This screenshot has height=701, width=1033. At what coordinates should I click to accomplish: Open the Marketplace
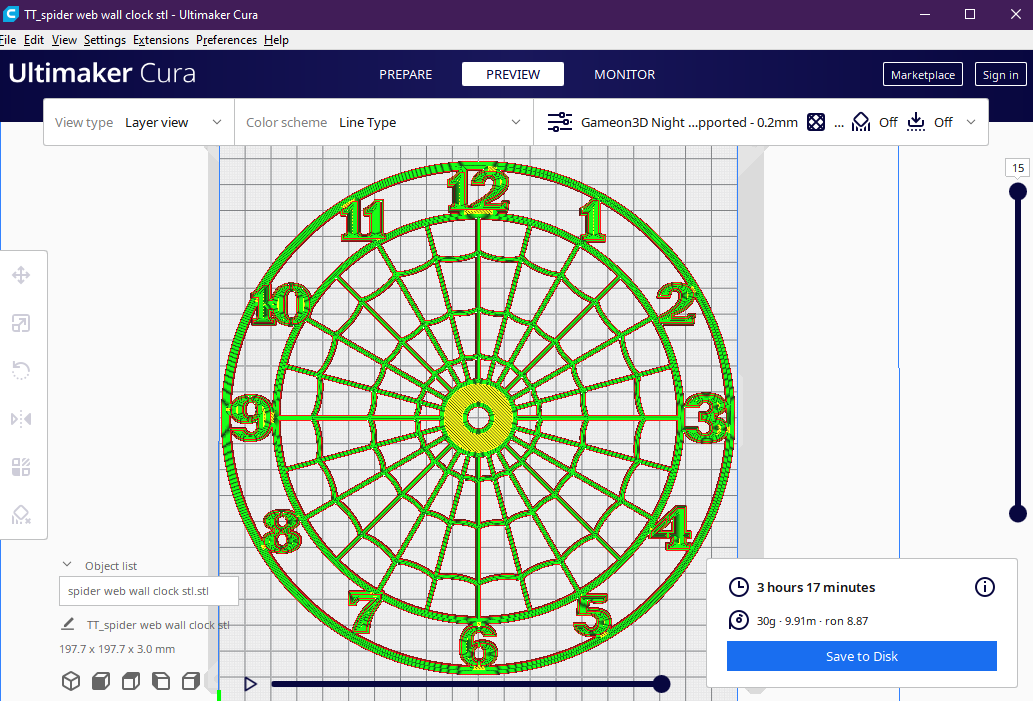click(x=923, y=74)
